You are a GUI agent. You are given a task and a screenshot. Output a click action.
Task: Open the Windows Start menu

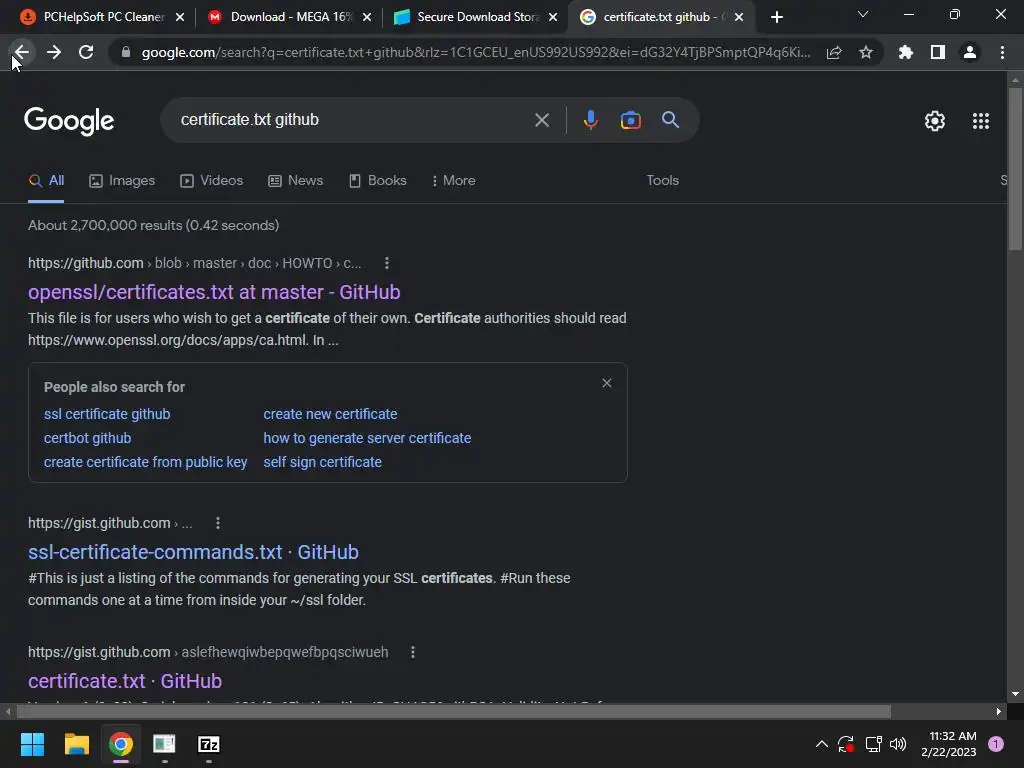(x=32, y=744)
